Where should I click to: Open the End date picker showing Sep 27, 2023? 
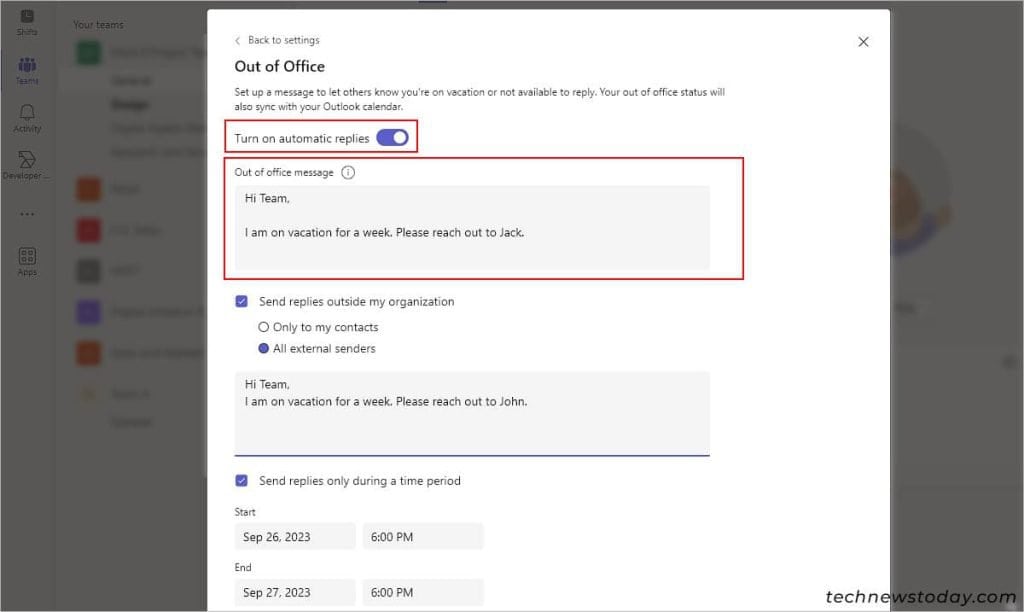point(294,592)
